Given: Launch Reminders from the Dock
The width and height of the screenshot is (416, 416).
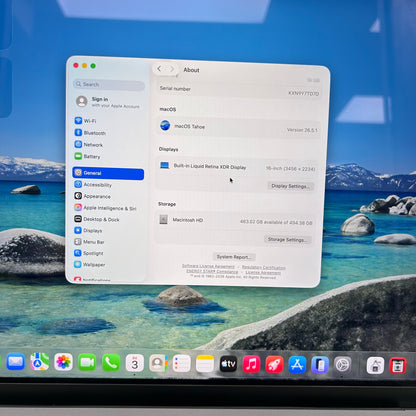Looking at the screenshot, I should tap(181, 363).
